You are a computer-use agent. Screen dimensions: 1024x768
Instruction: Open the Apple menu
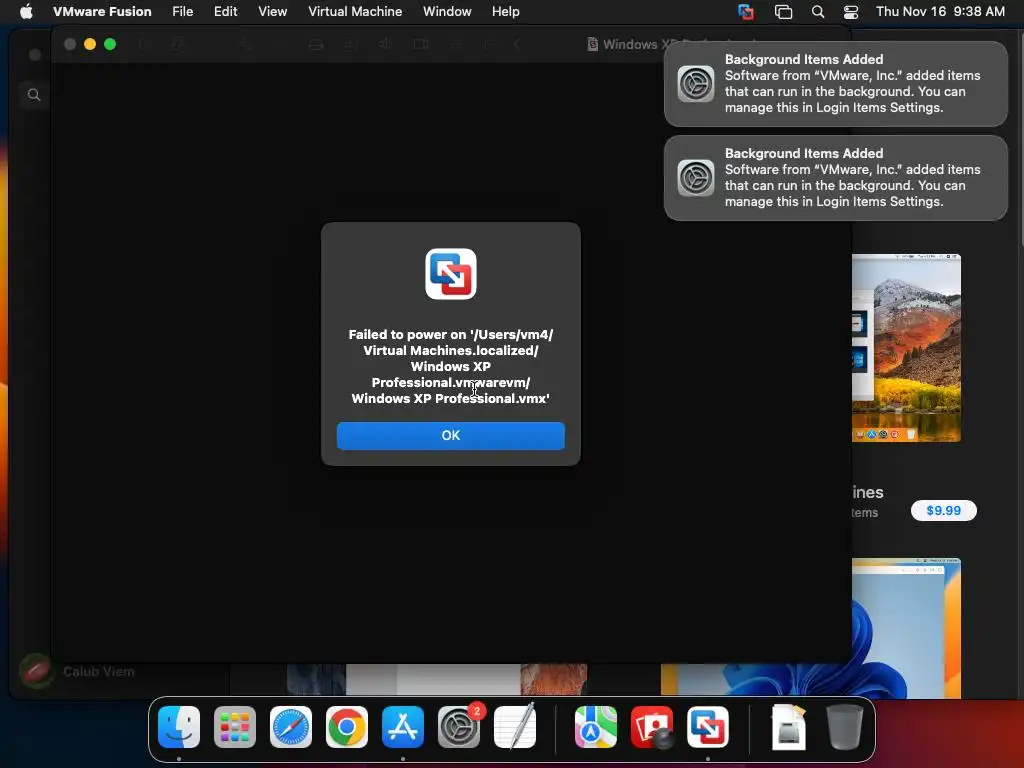[x=26, y=11]
